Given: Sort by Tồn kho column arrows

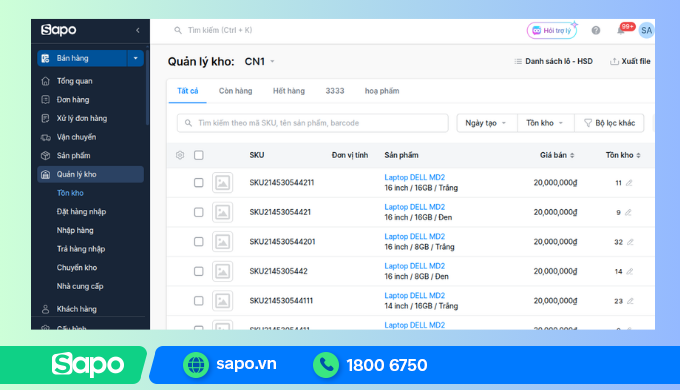Looking at the screenshot, I should click(638, 155).
